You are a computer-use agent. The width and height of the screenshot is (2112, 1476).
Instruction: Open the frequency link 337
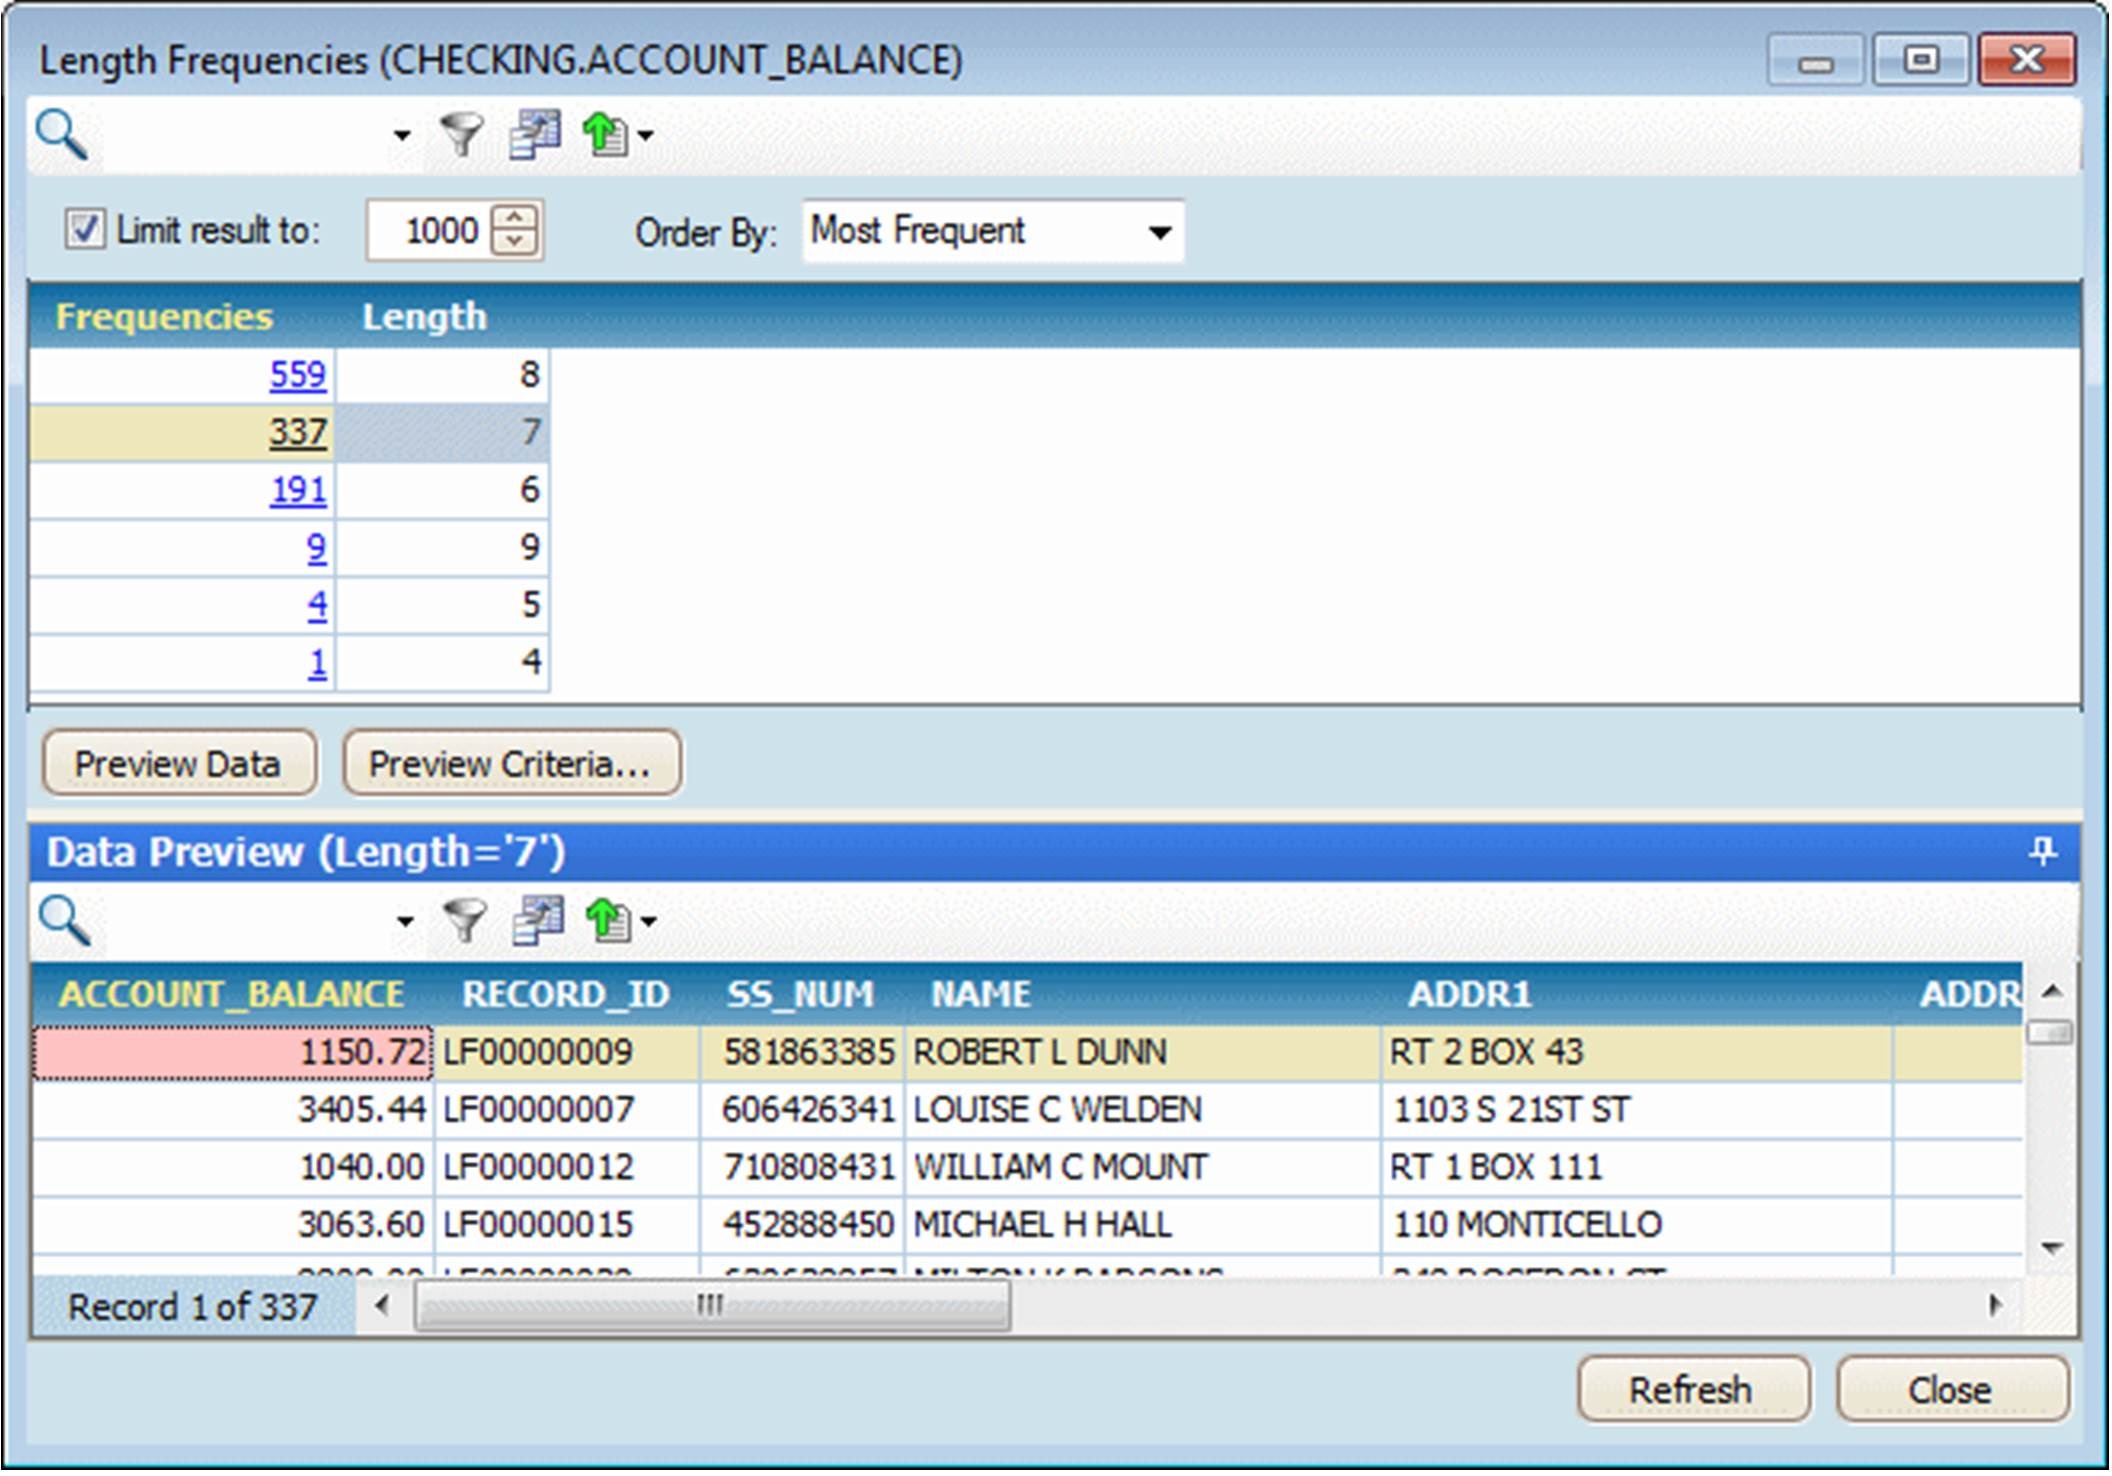pyautogui.click(x=298, y=432)
